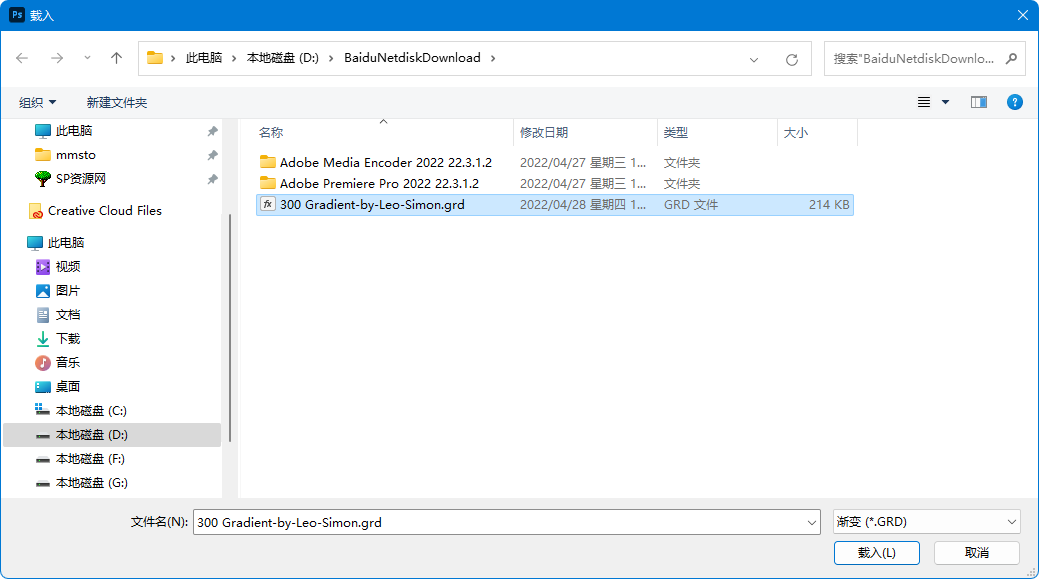Image resolution: width=1039 pixels, height=579 pixels.
Task: Open help with the question icon
Action: pos(1014,102)
